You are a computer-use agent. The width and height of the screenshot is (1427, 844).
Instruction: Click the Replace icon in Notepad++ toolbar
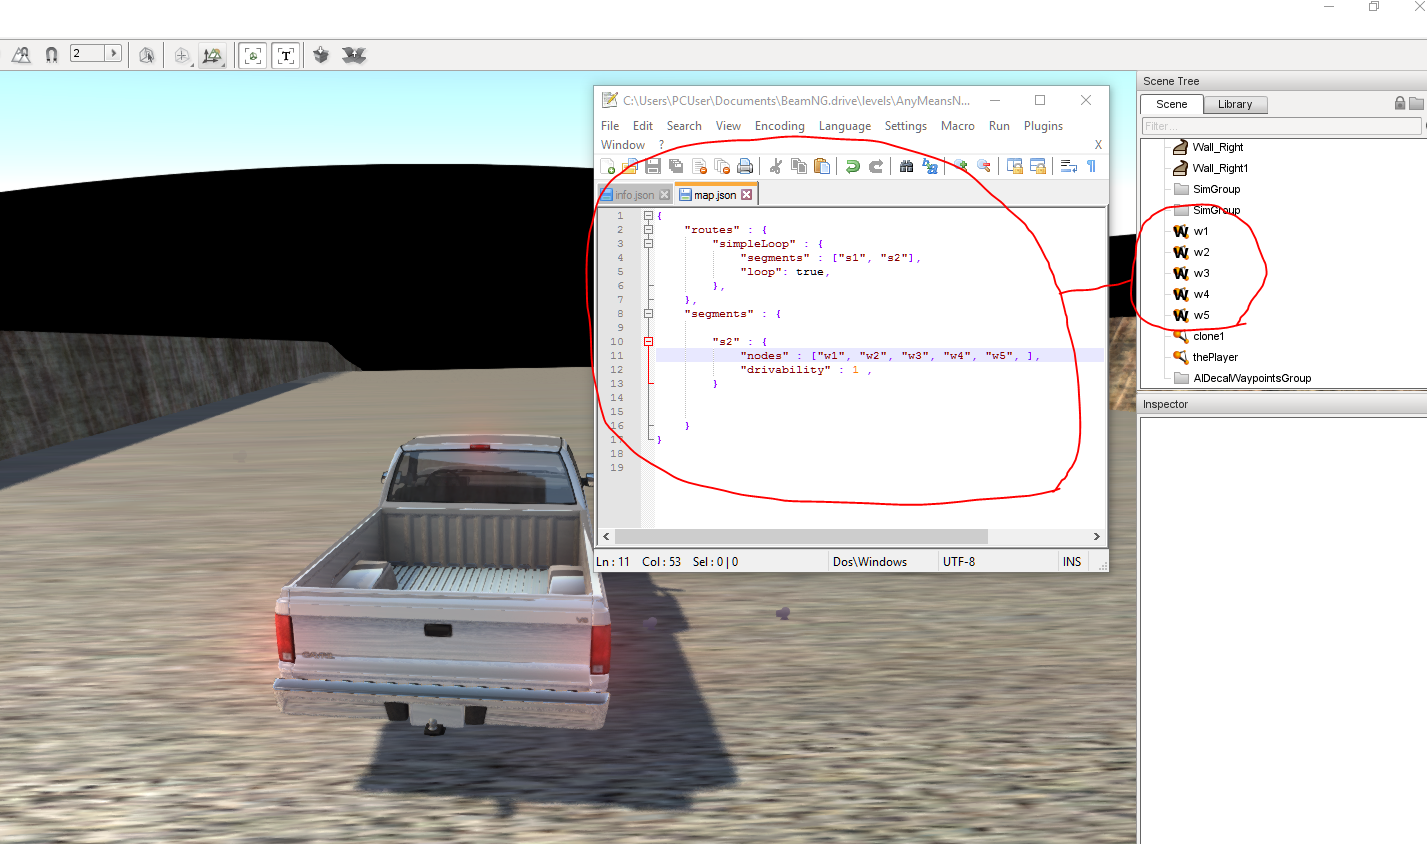pos(929,166)
